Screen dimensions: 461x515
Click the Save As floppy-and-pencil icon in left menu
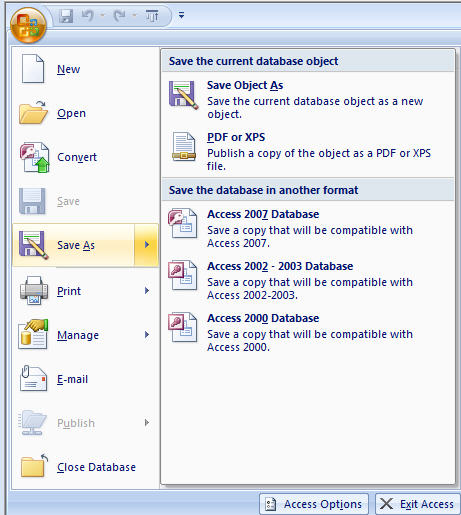34,245
